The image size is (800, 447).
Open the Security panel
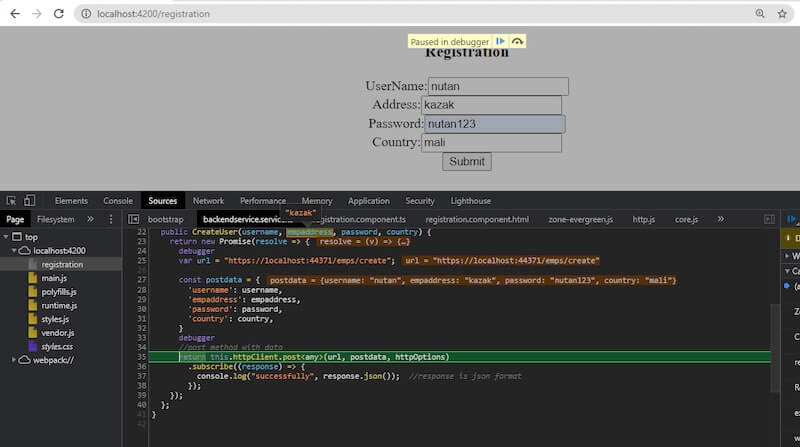point(420,201)
